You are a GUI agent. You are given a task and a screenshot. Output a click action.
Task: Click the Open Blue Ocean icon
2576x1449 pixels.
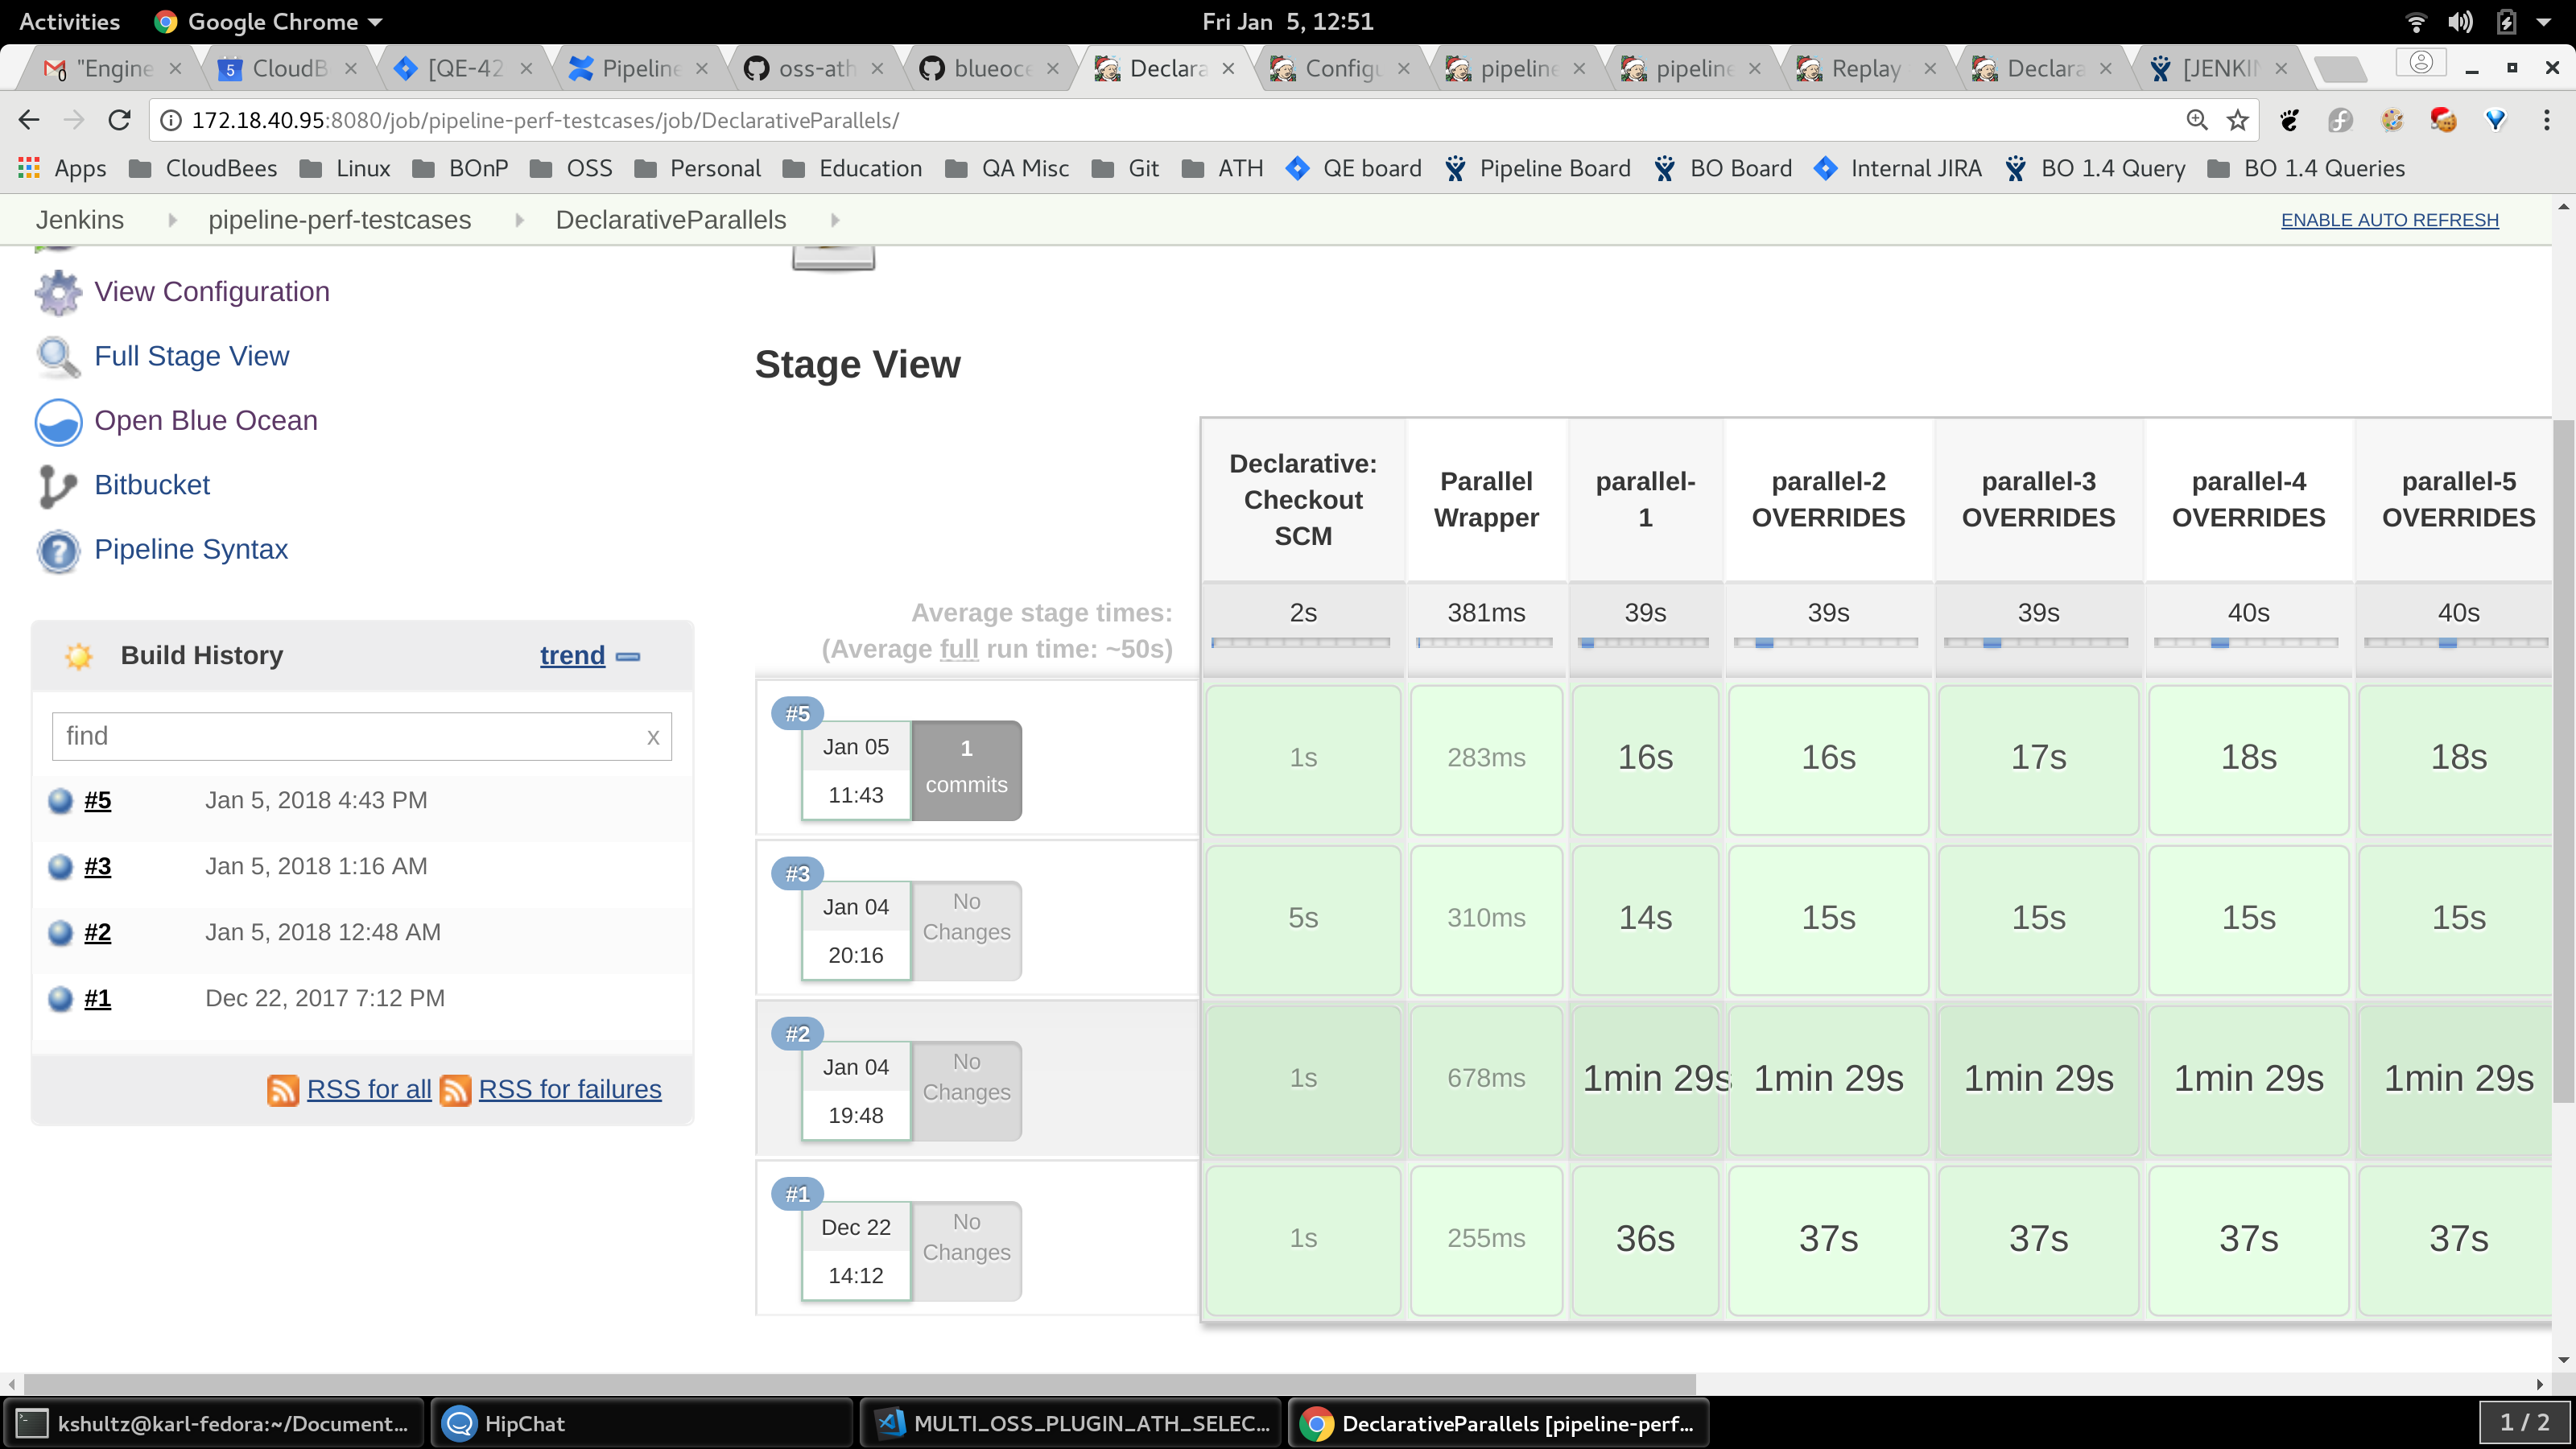[58, 421]
